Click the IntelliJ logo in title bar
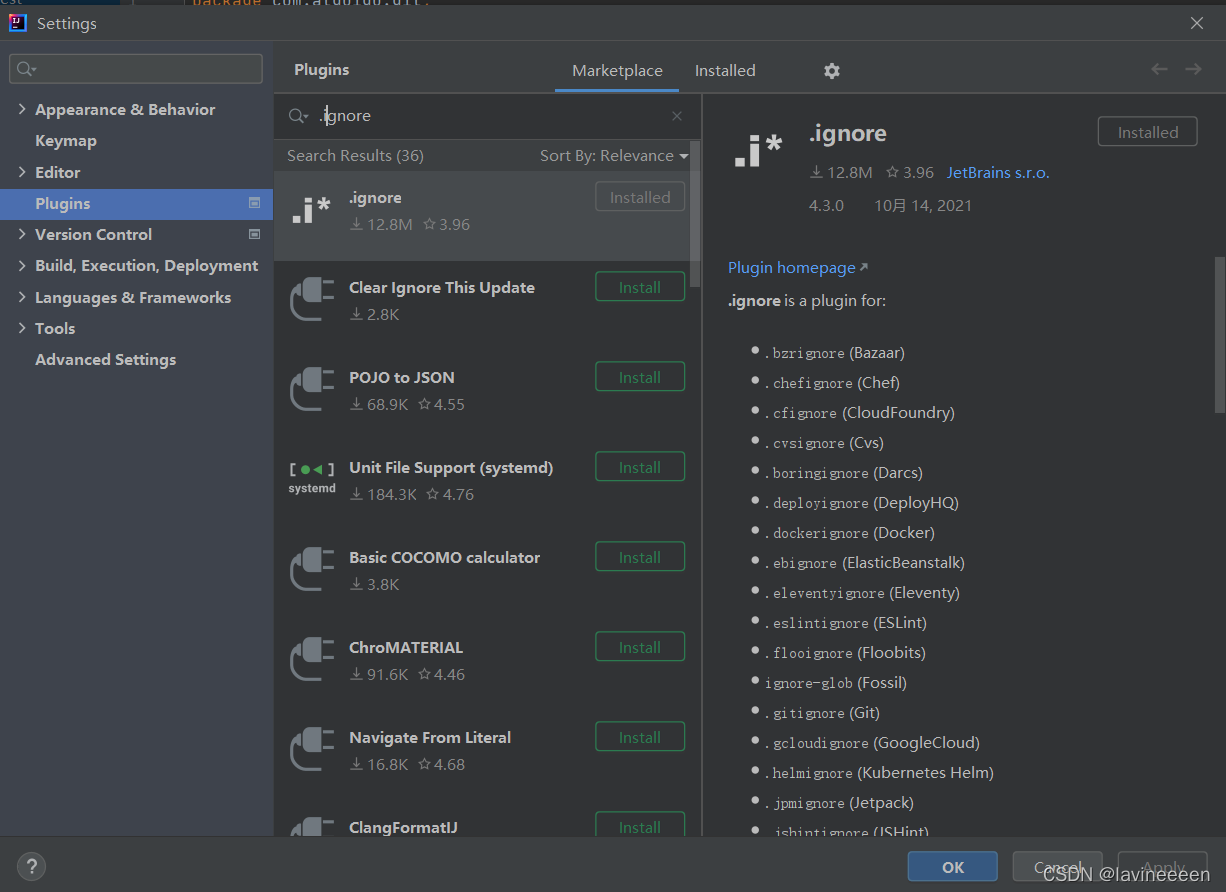The width and height of the screenshot is (1226, 892). point(18,22)
